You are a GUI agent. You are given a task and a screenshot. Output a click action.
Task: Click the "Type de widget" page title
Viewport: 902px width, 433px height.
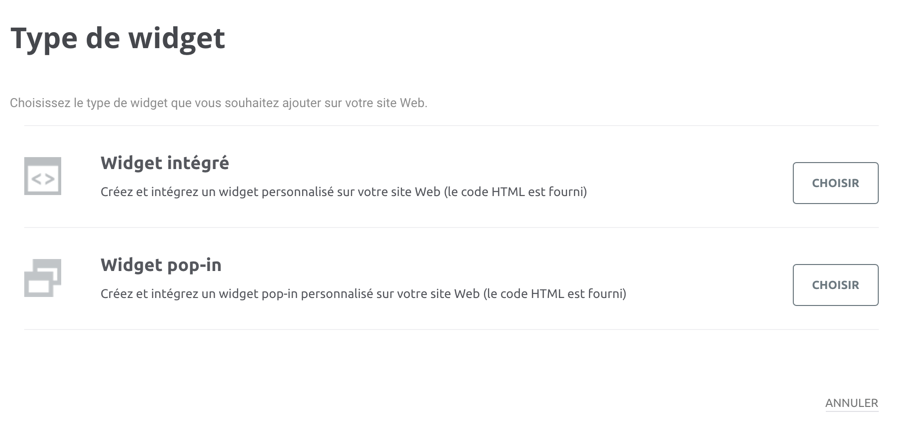118,39
